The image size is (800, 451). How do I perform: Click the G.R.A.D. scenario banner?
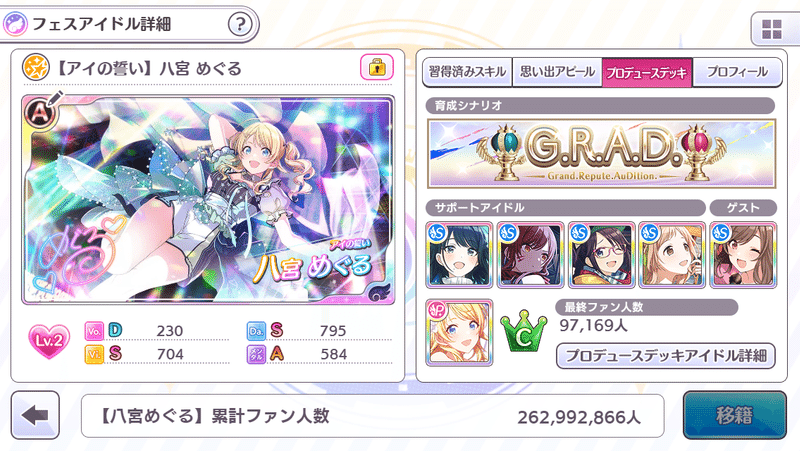coord(602,154)
